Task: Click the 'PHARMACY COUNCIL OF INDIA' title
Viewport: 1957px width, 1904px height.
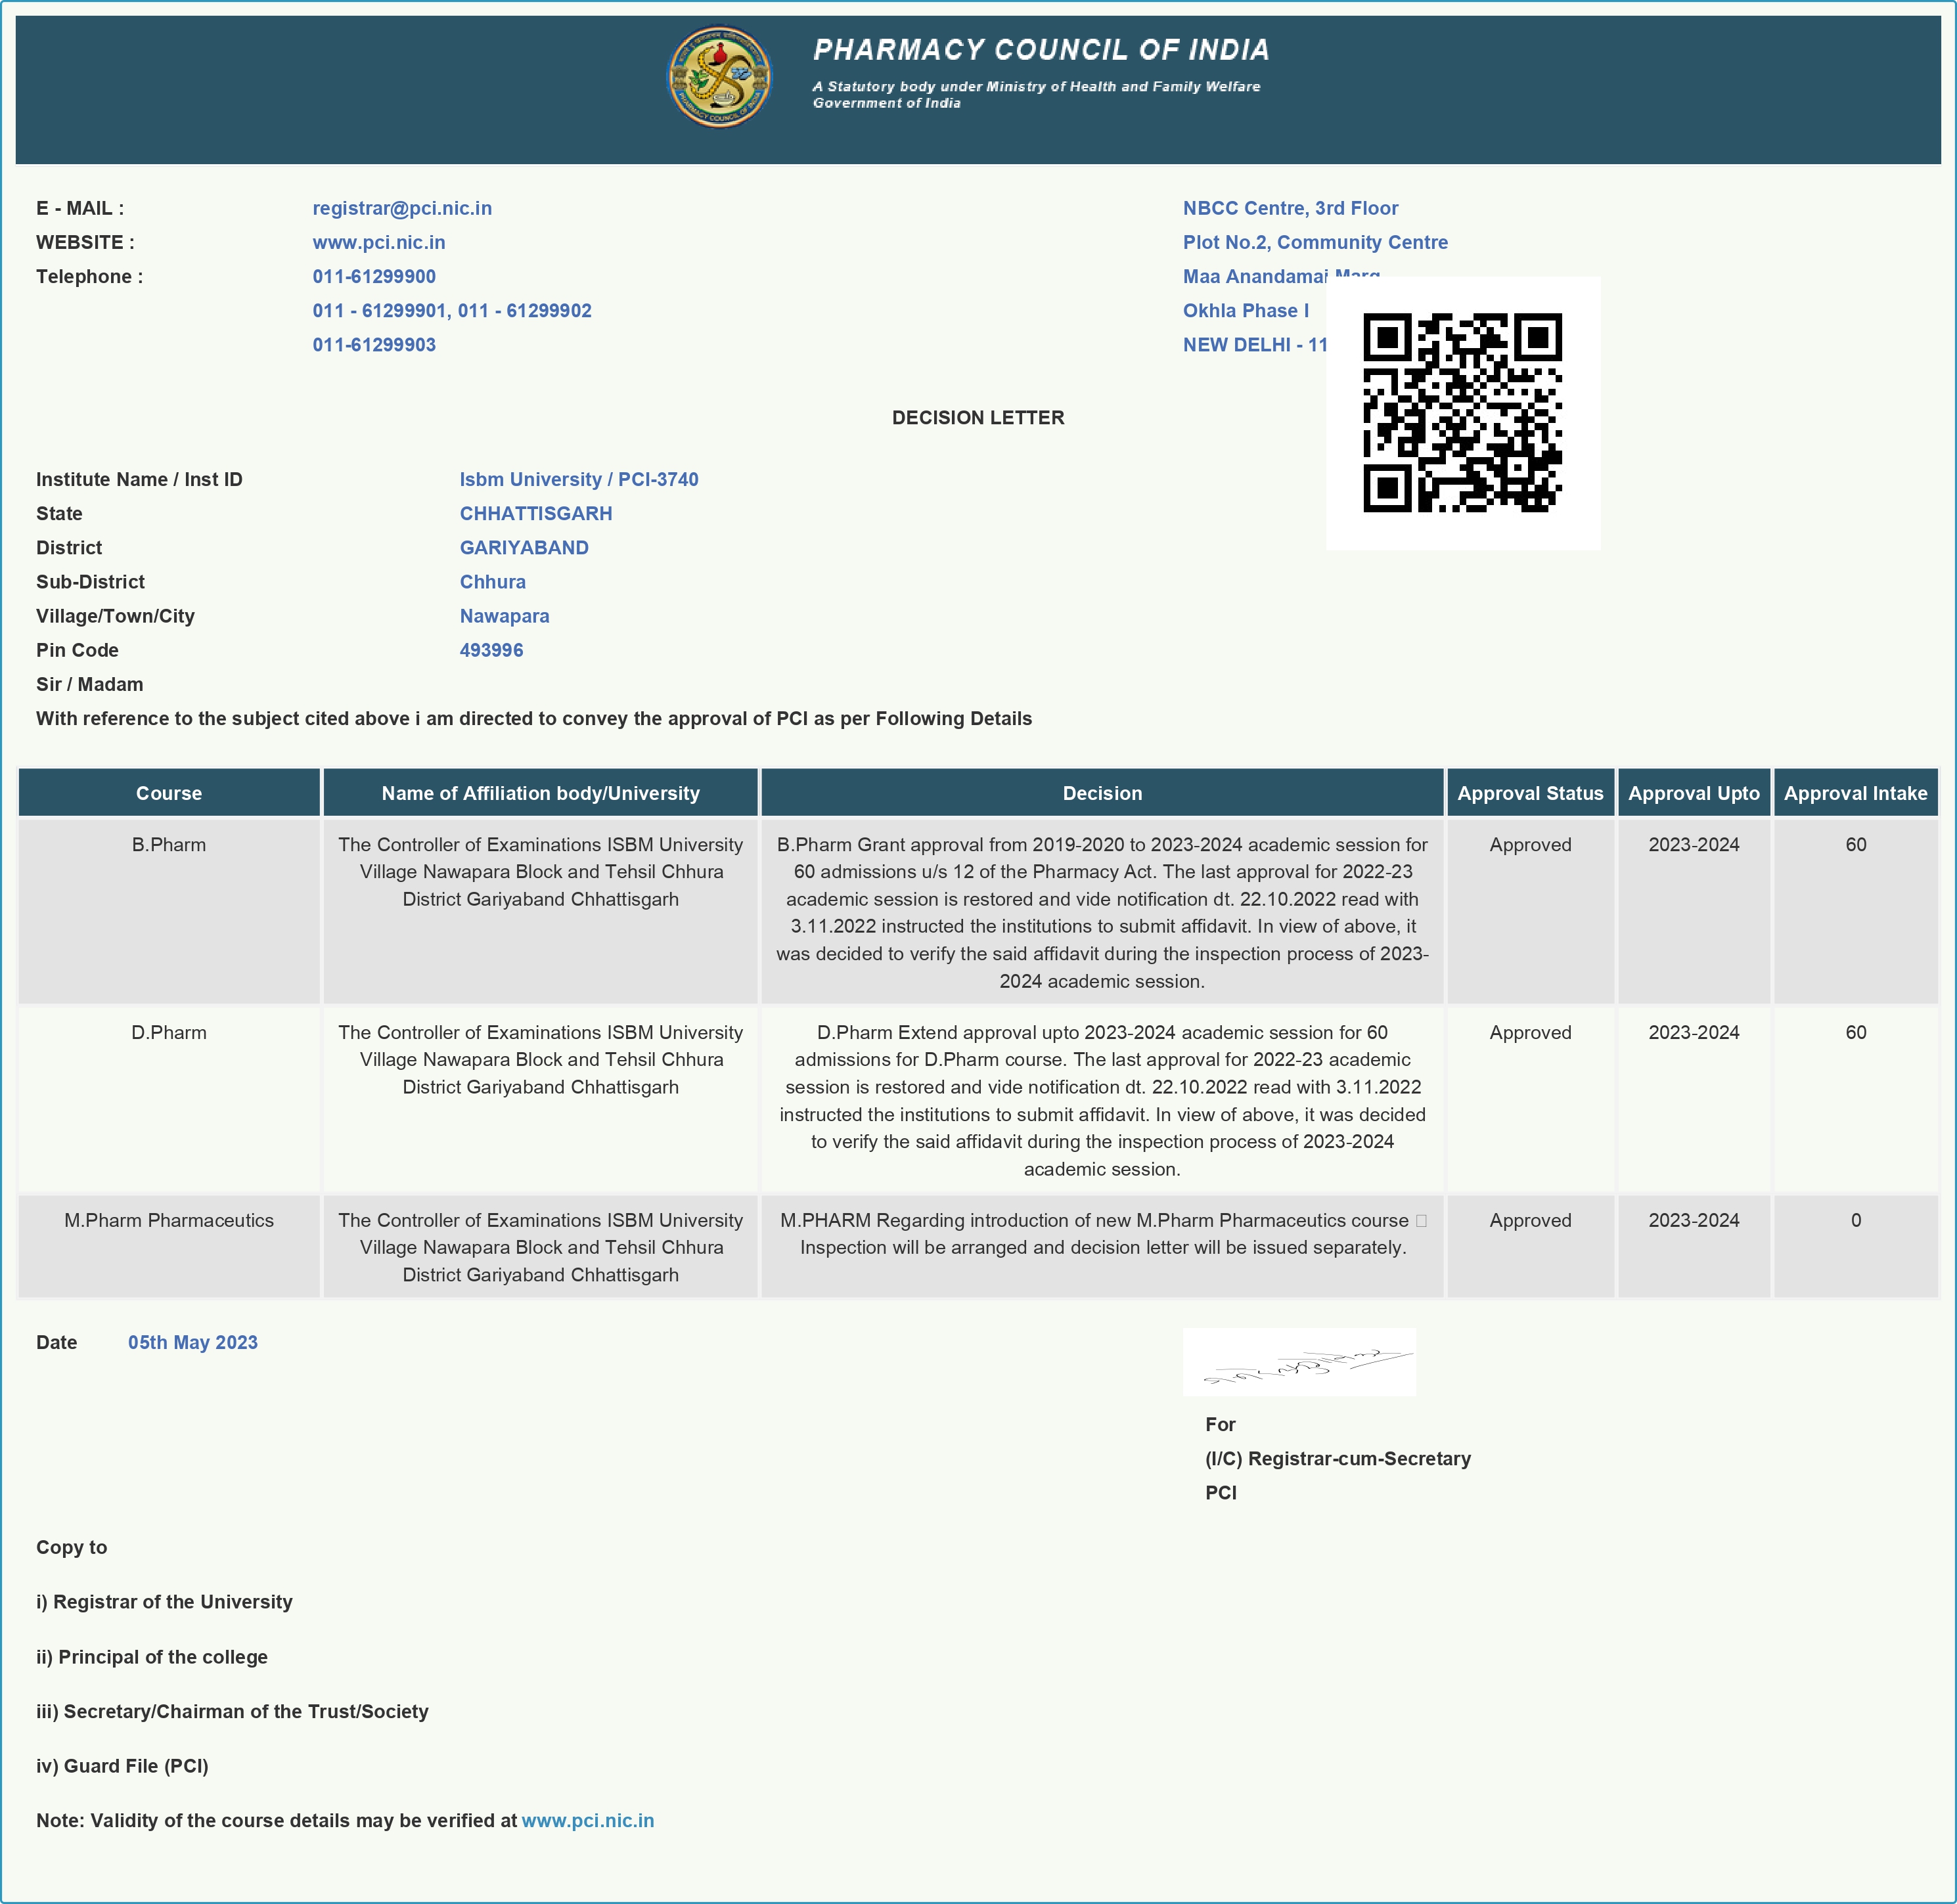Action: 1041,49
